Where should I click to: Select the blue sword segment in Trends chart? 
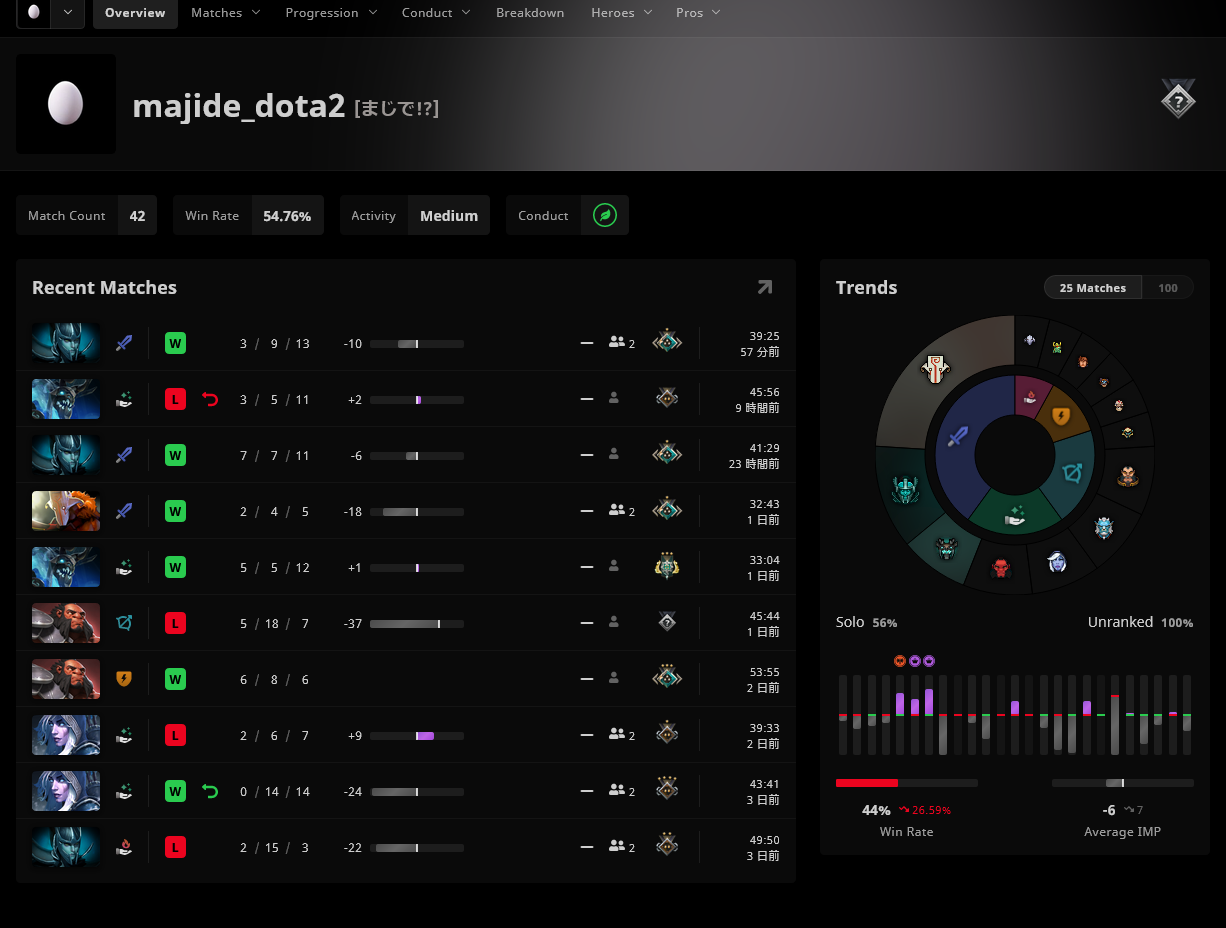[958, 436]
